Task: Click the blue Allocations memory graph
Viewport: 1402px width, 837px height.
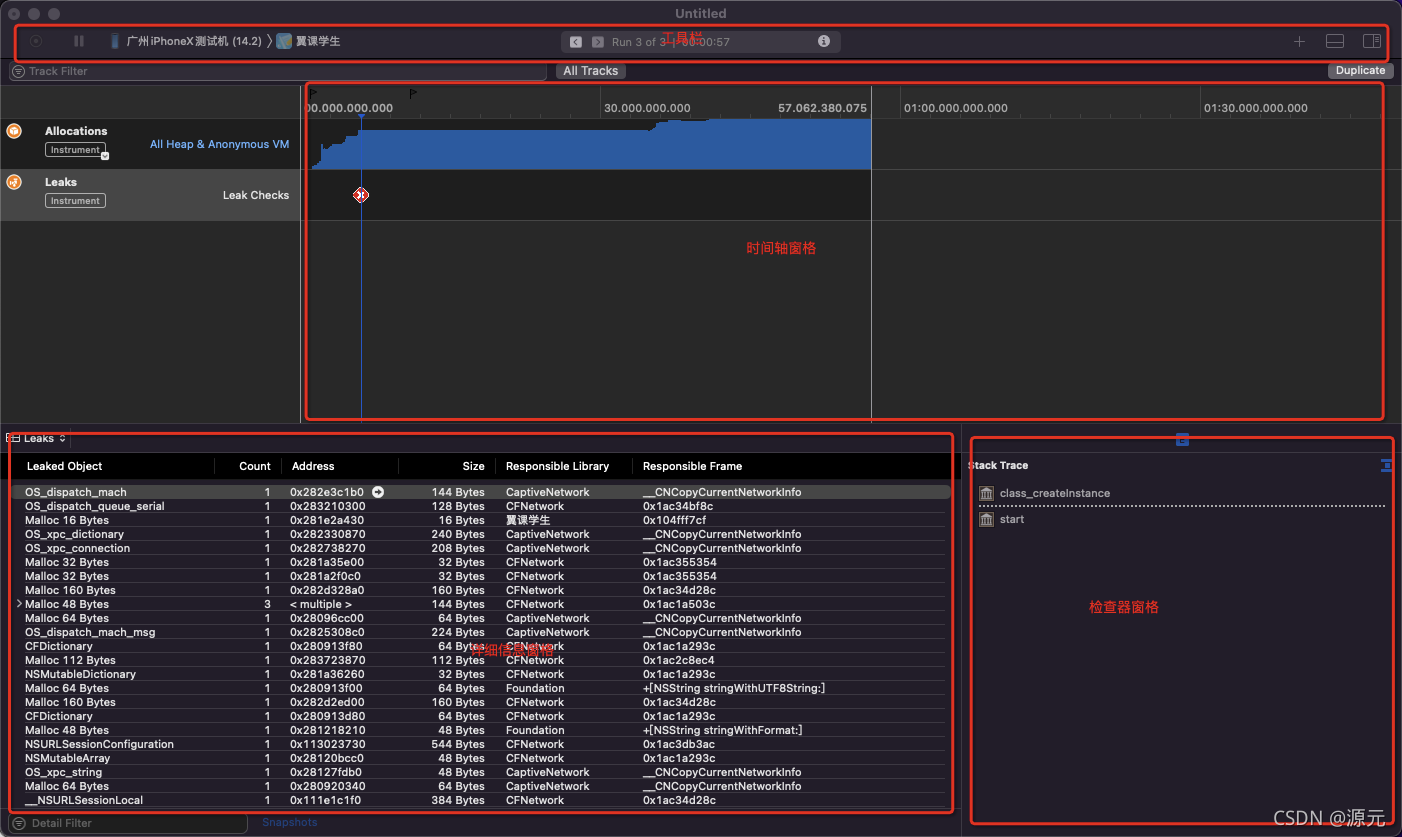Action: point(590,144)
